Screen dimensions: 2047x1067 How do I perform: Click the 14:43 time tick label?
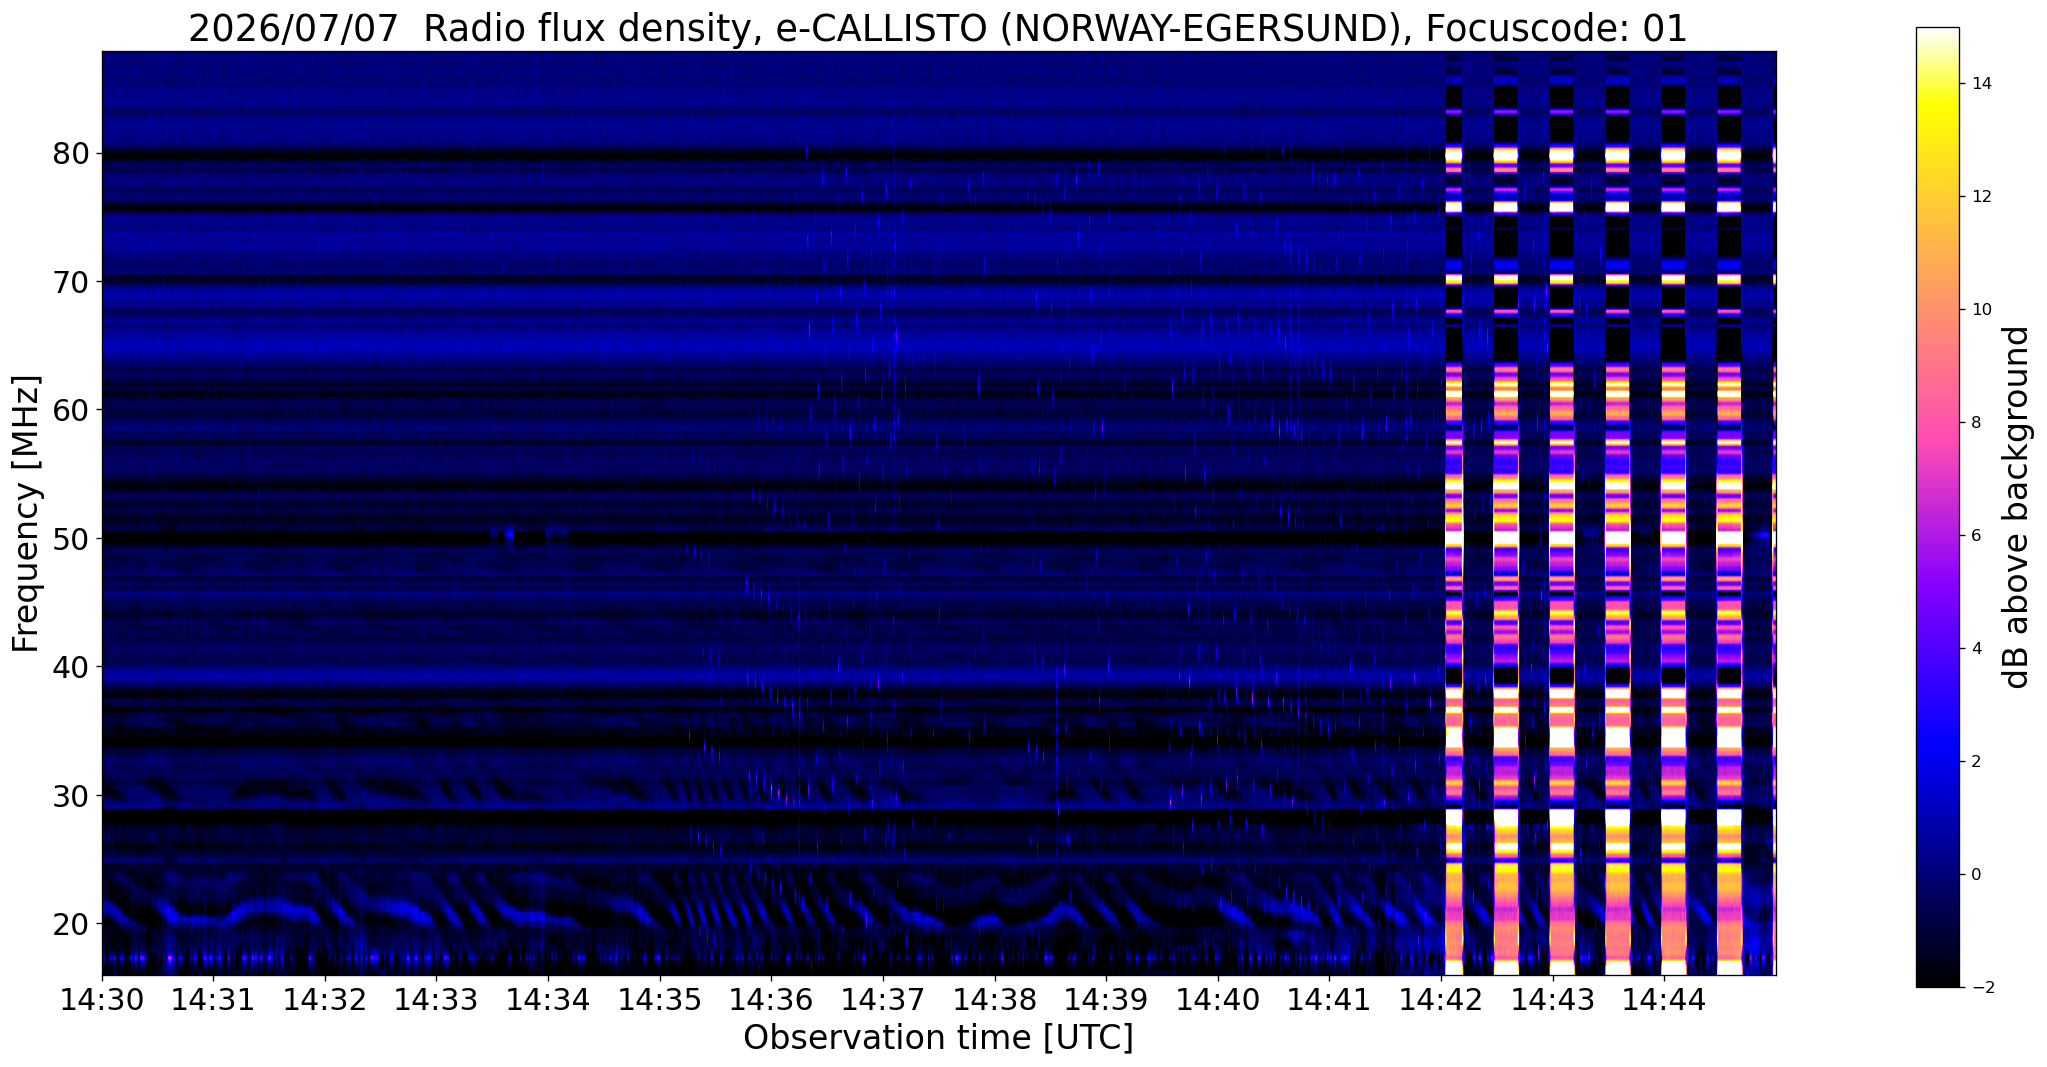coord(1552,998)
